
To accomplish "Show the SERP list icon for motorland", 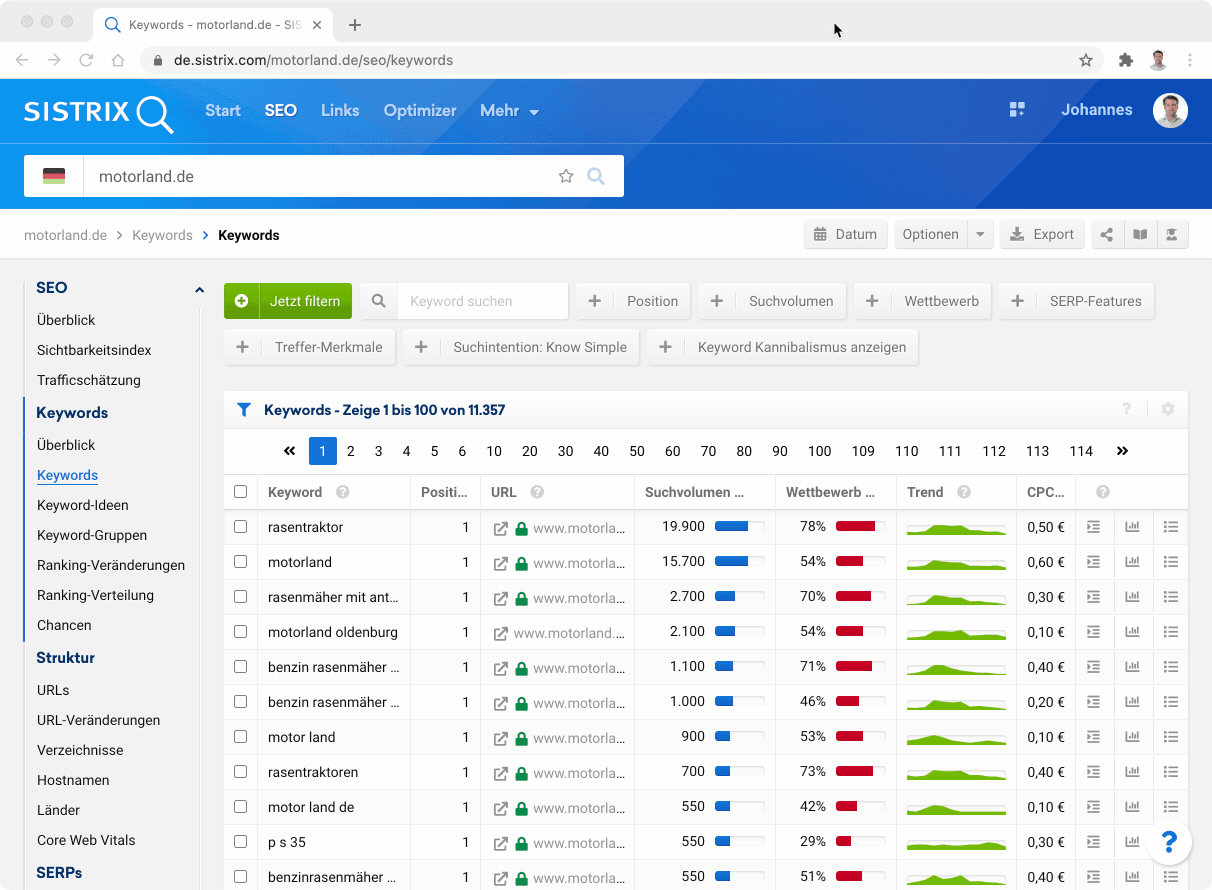I will pos(1171,562).
